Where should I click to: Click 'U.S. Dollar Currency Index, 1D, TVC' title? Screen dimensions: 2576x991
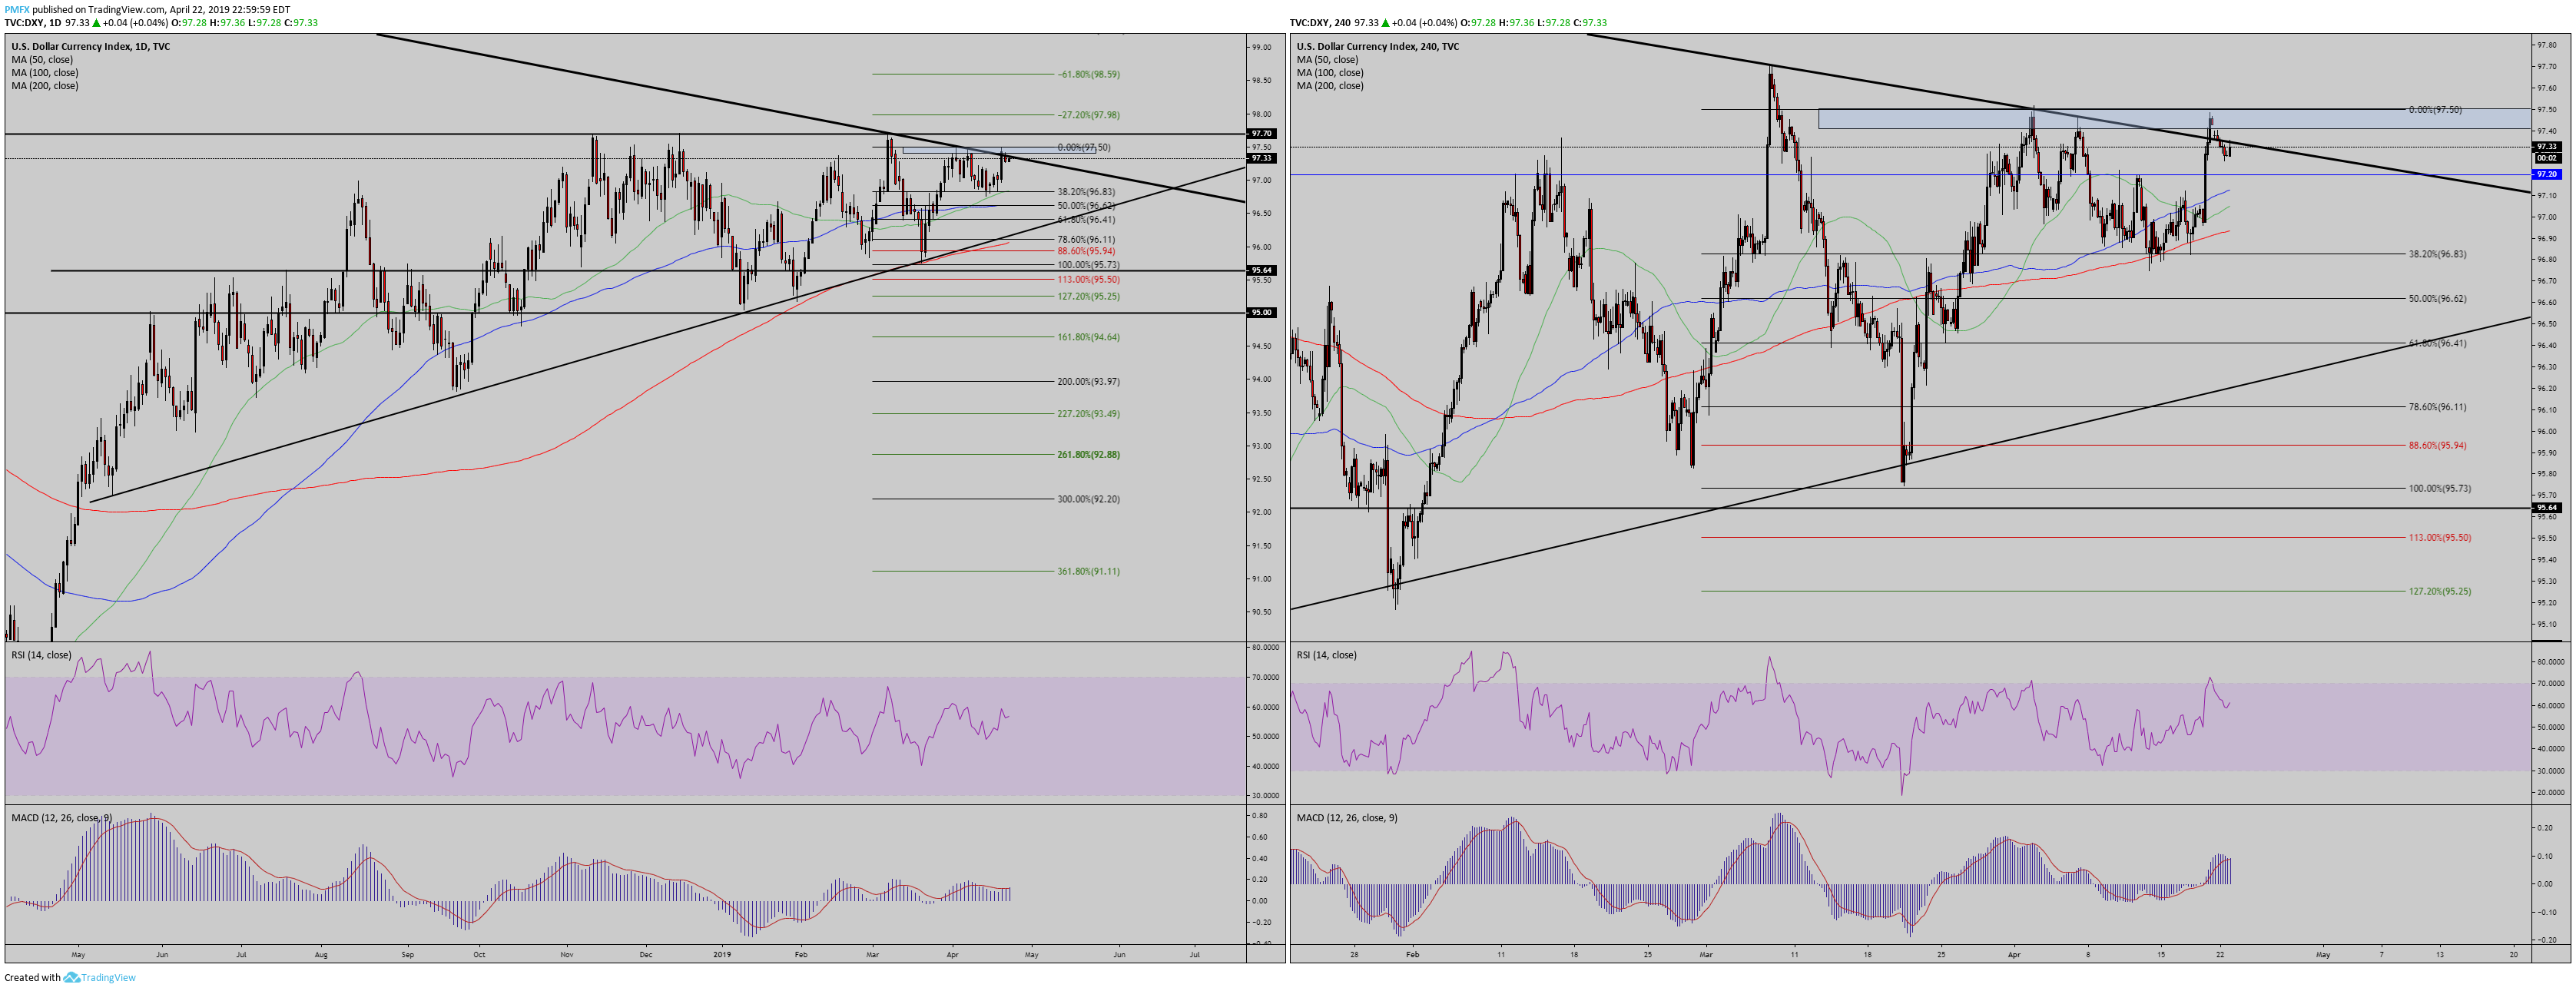point(91,47)
